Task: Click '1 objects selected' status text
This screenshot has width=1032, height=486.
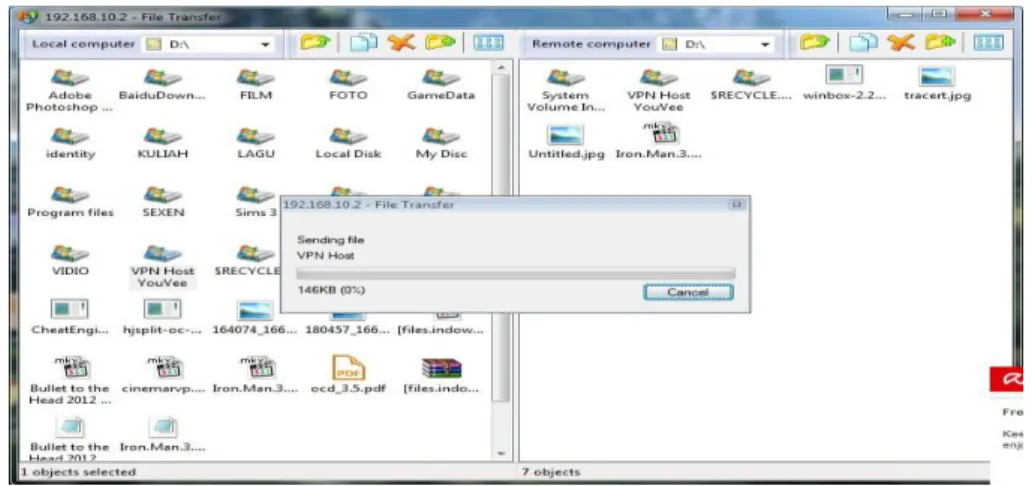Action: pyautogui.click(x=78, y=472)
